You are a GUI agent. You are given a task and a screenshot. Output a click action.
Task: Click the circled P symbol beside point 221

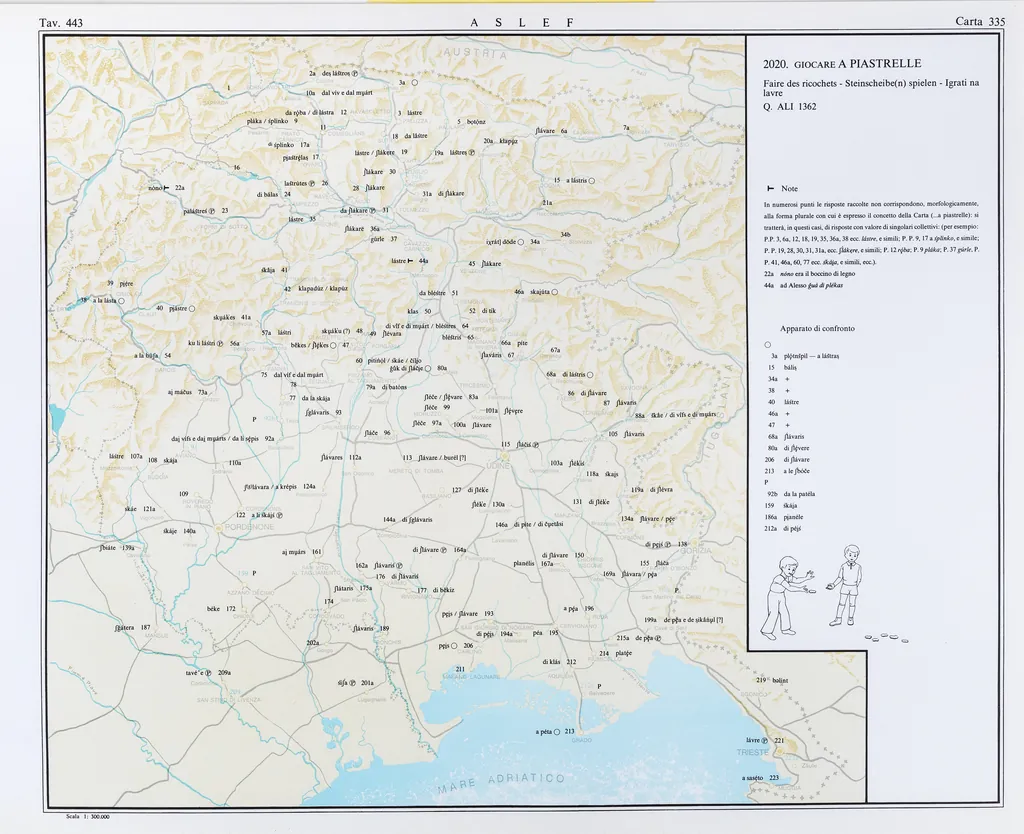click(765, 741)
